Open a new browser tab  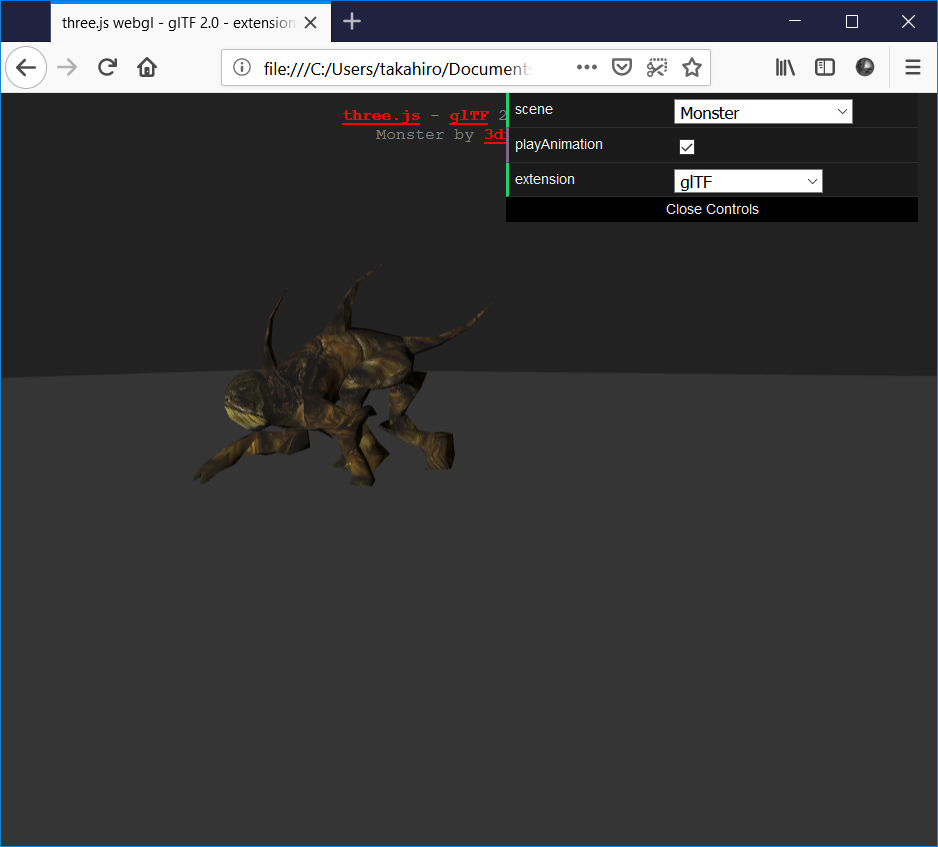coord(352,22)
